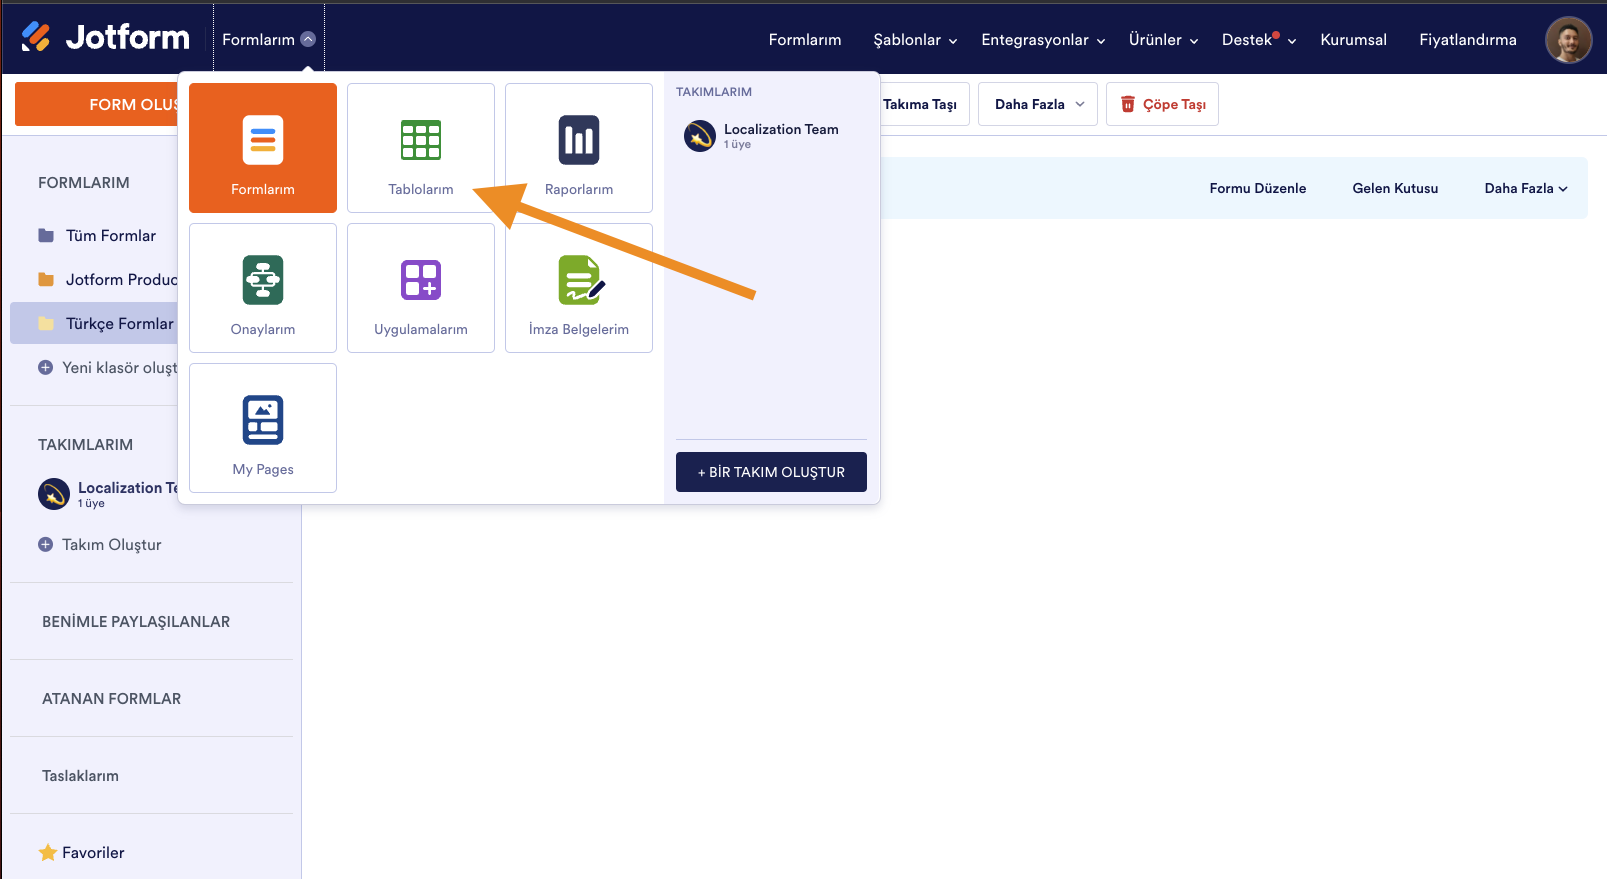Click Formu Düzenle link
This screenshot has width=1607, height=879.
point(1258,188)
